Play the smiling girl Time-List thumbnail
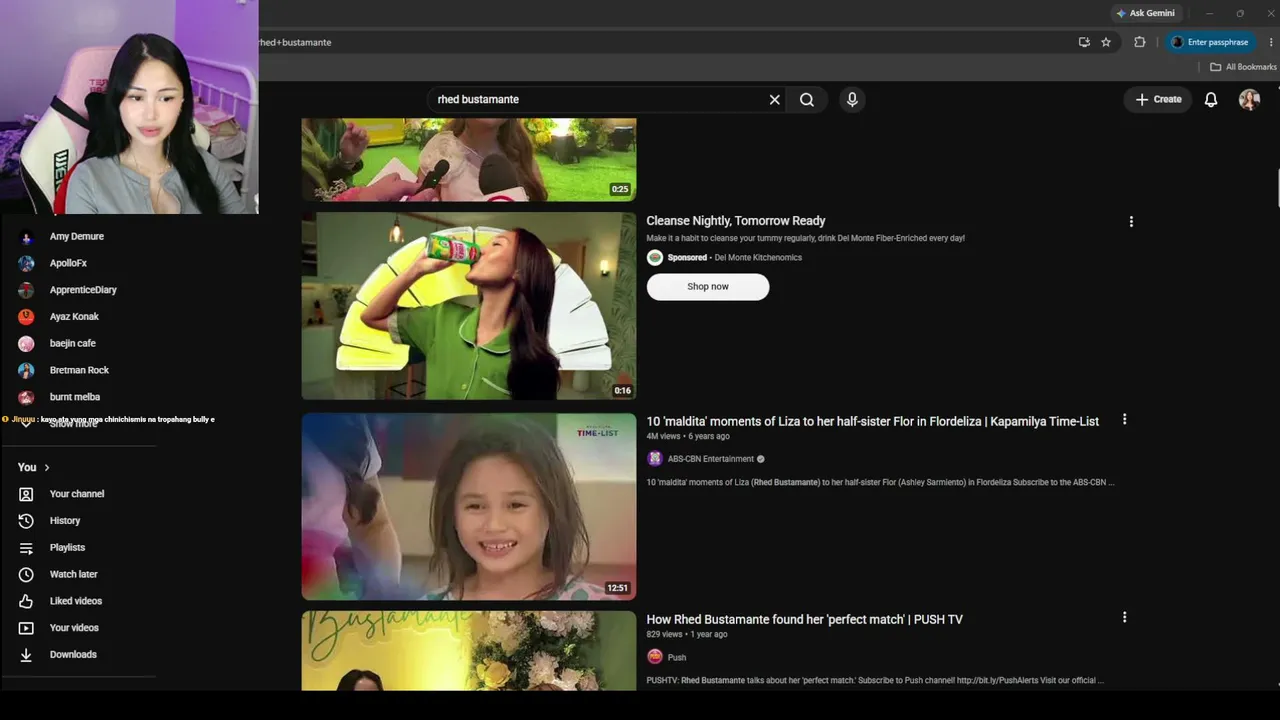The image size is (1280, 720). pyautogui.click(x=469, y=507)
